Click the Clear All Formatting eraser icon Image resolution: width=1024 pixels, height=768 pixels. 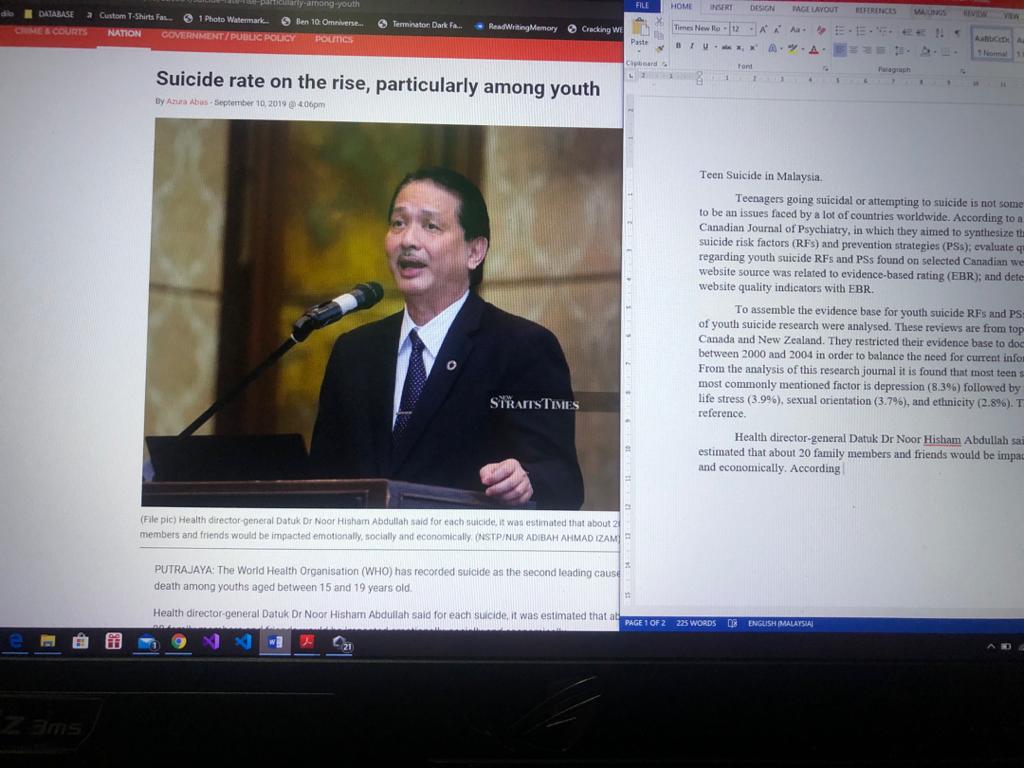point(821,30)
